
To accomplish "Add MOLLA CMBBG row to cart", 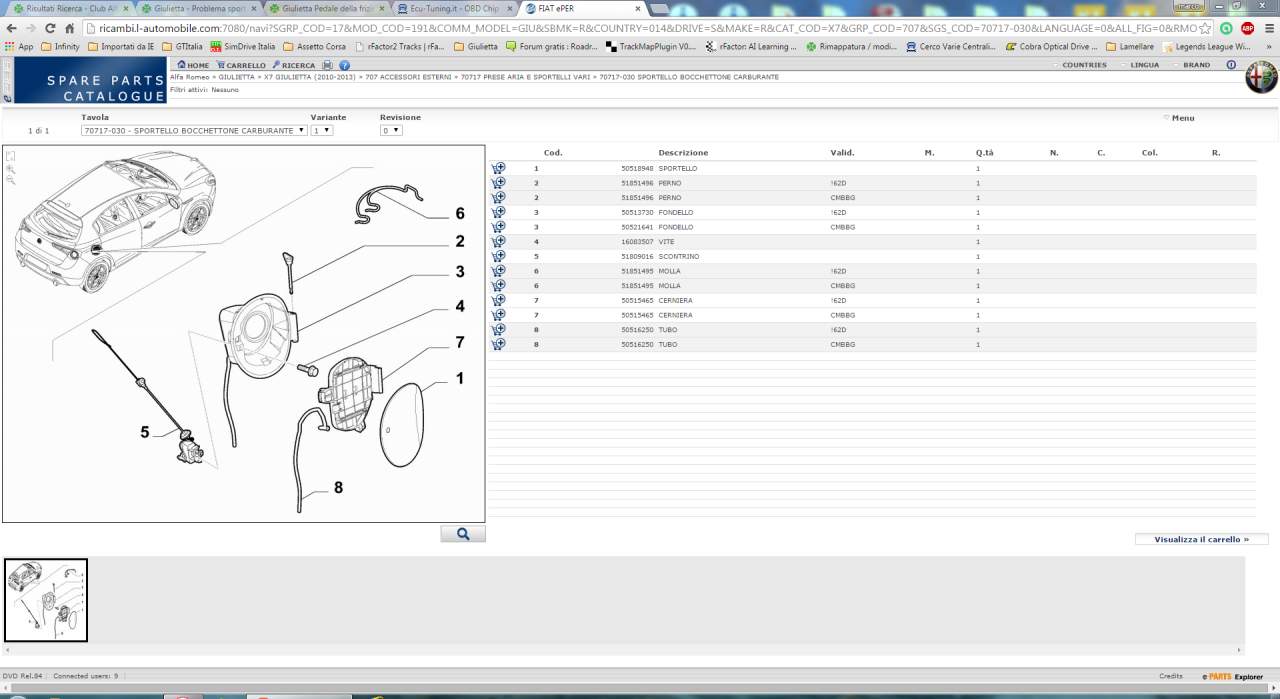I will [498, 285].
